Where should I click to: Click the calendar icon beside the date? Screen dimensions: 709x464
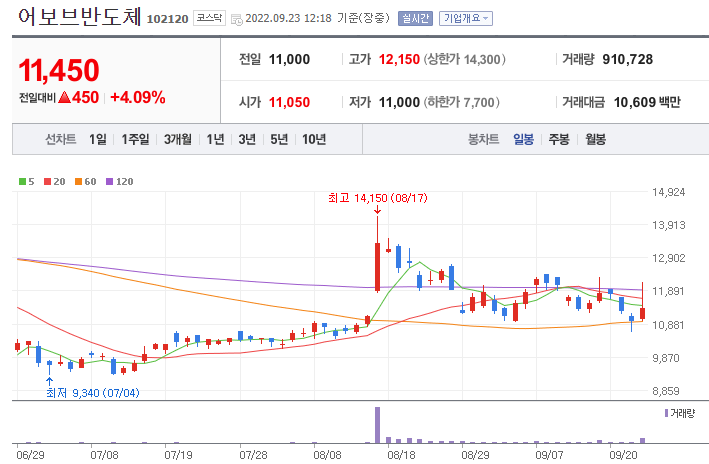click(x=236, y=19)
